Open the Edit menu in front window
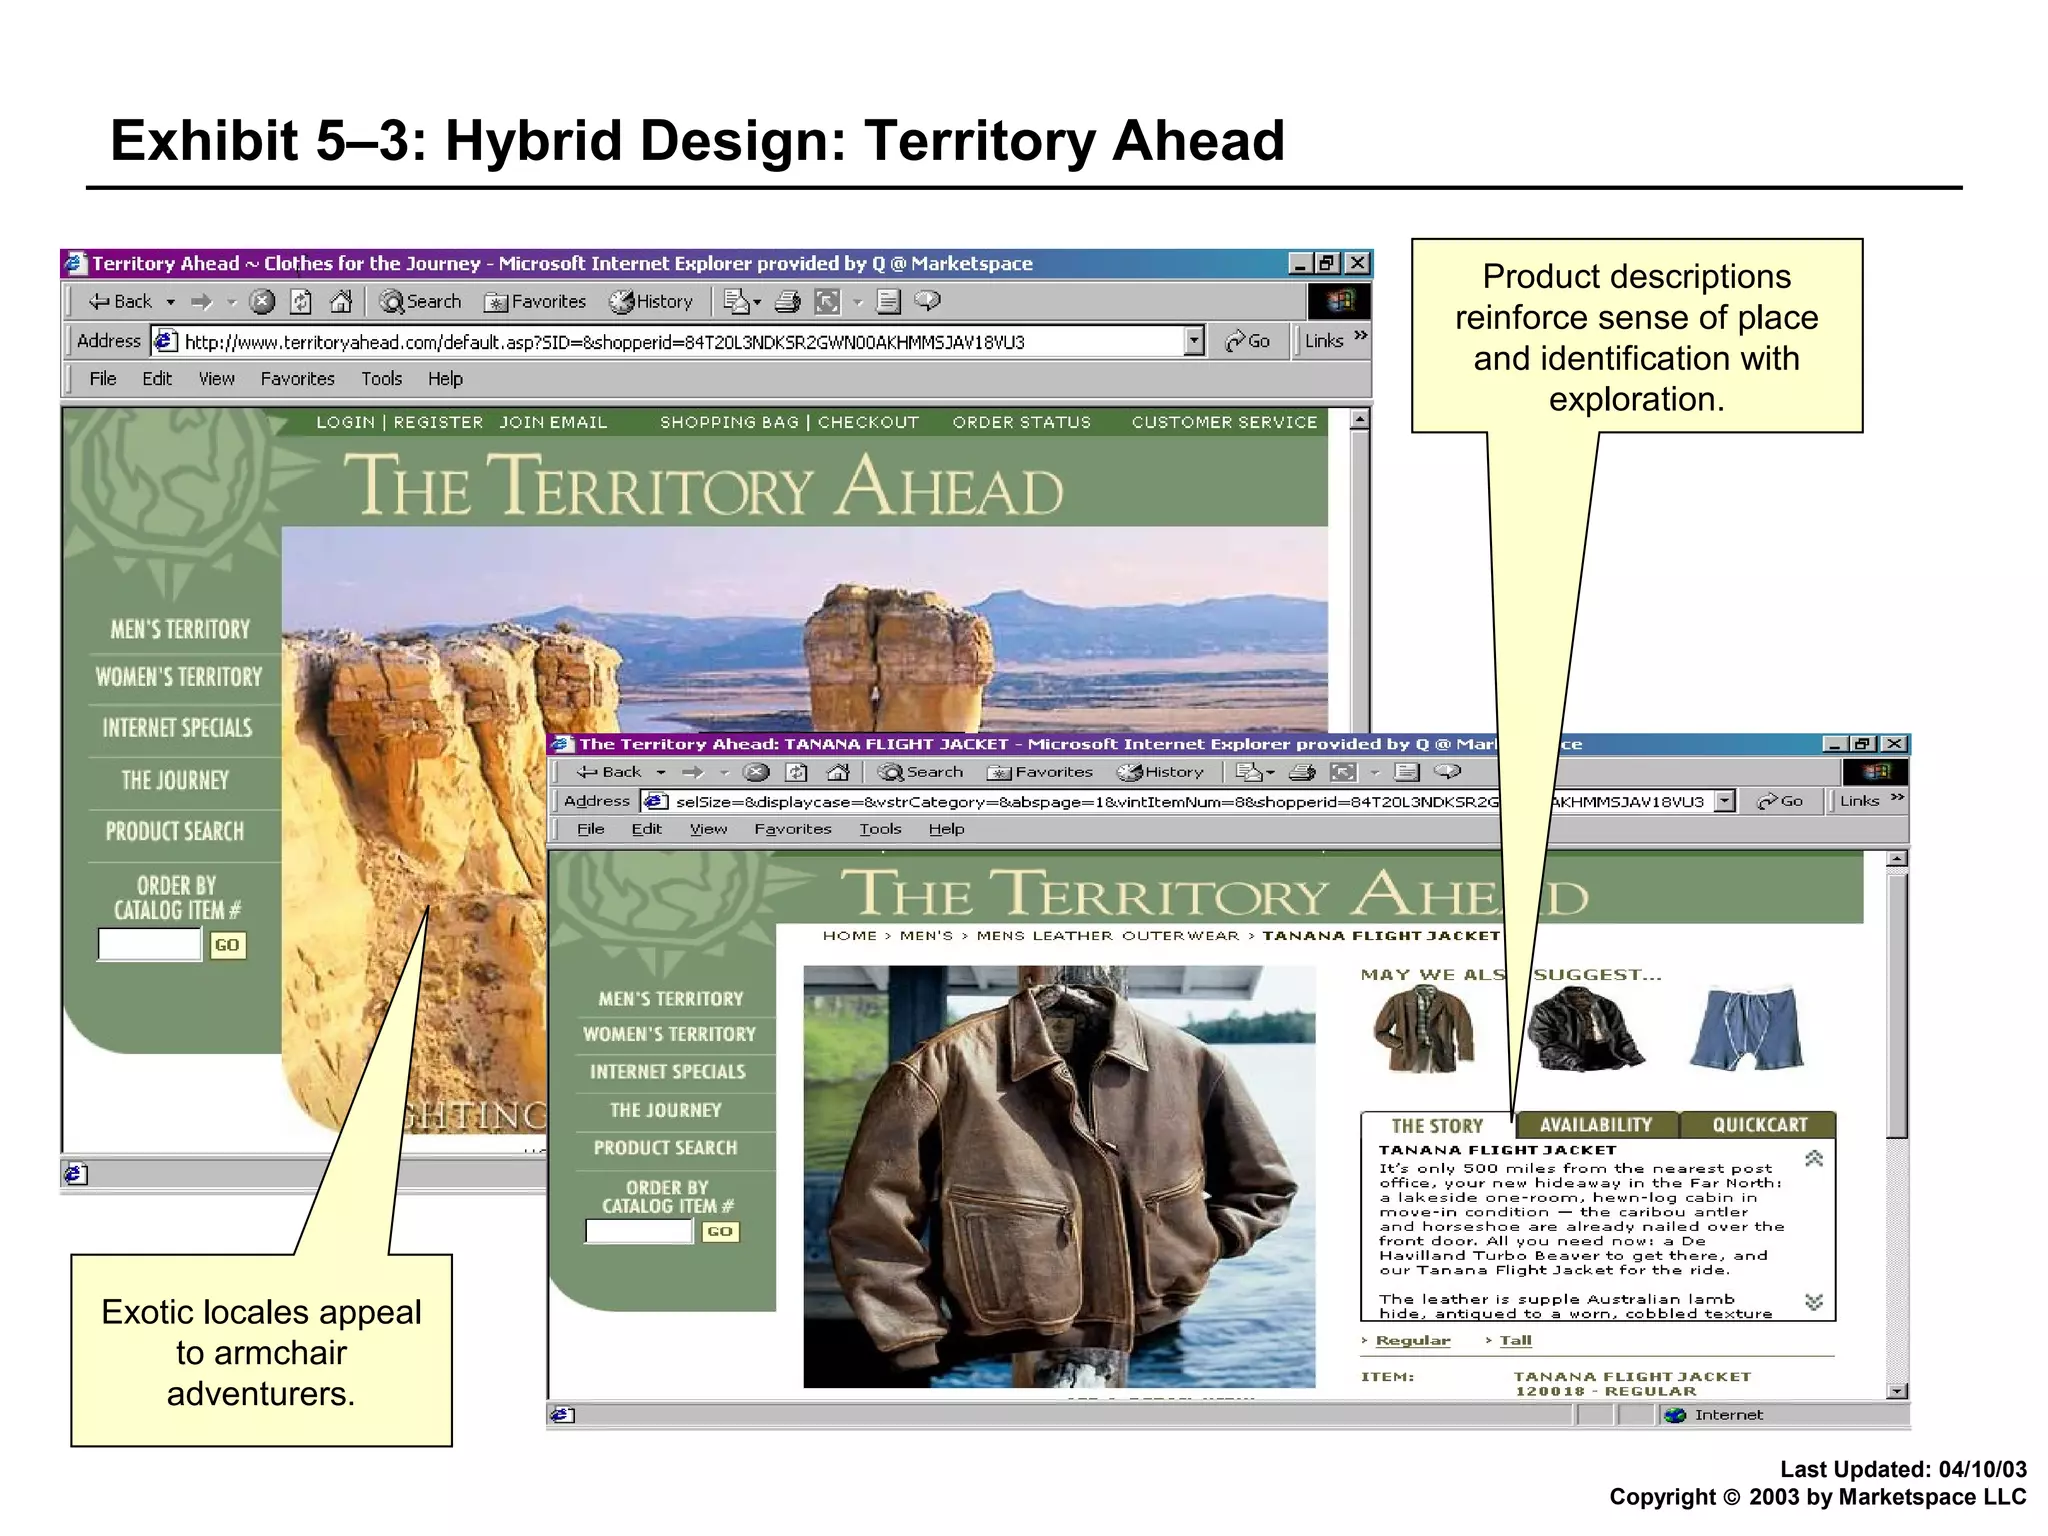 coord(646,829)
